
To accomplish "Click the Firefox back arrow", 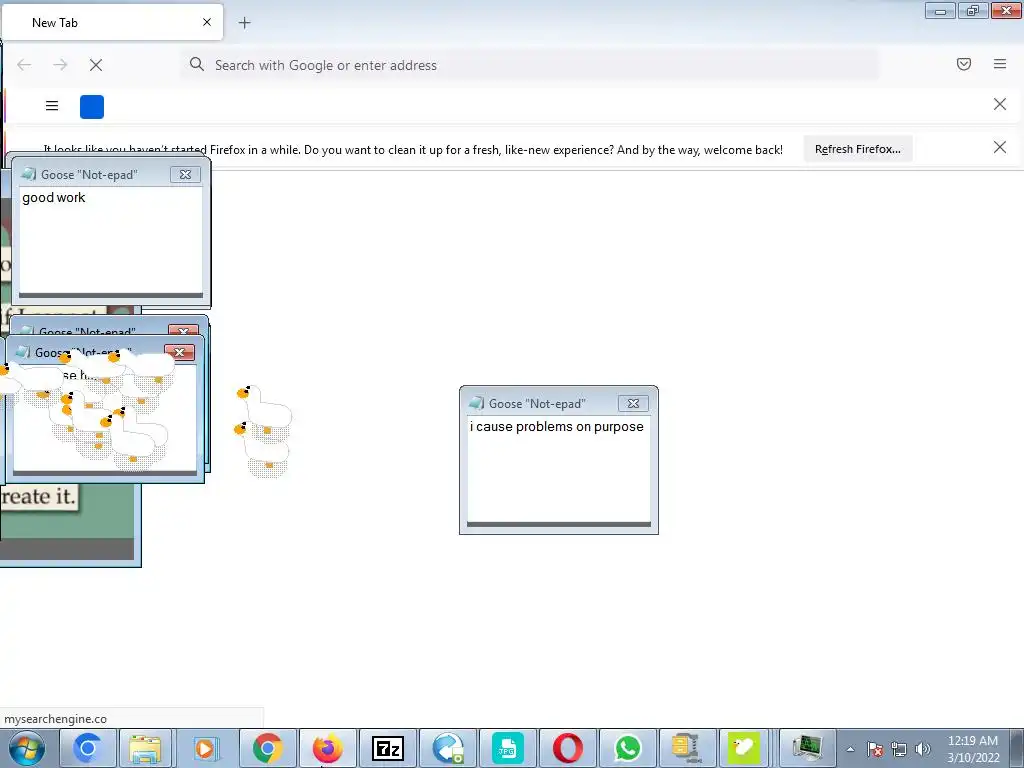I will point(24,65).
